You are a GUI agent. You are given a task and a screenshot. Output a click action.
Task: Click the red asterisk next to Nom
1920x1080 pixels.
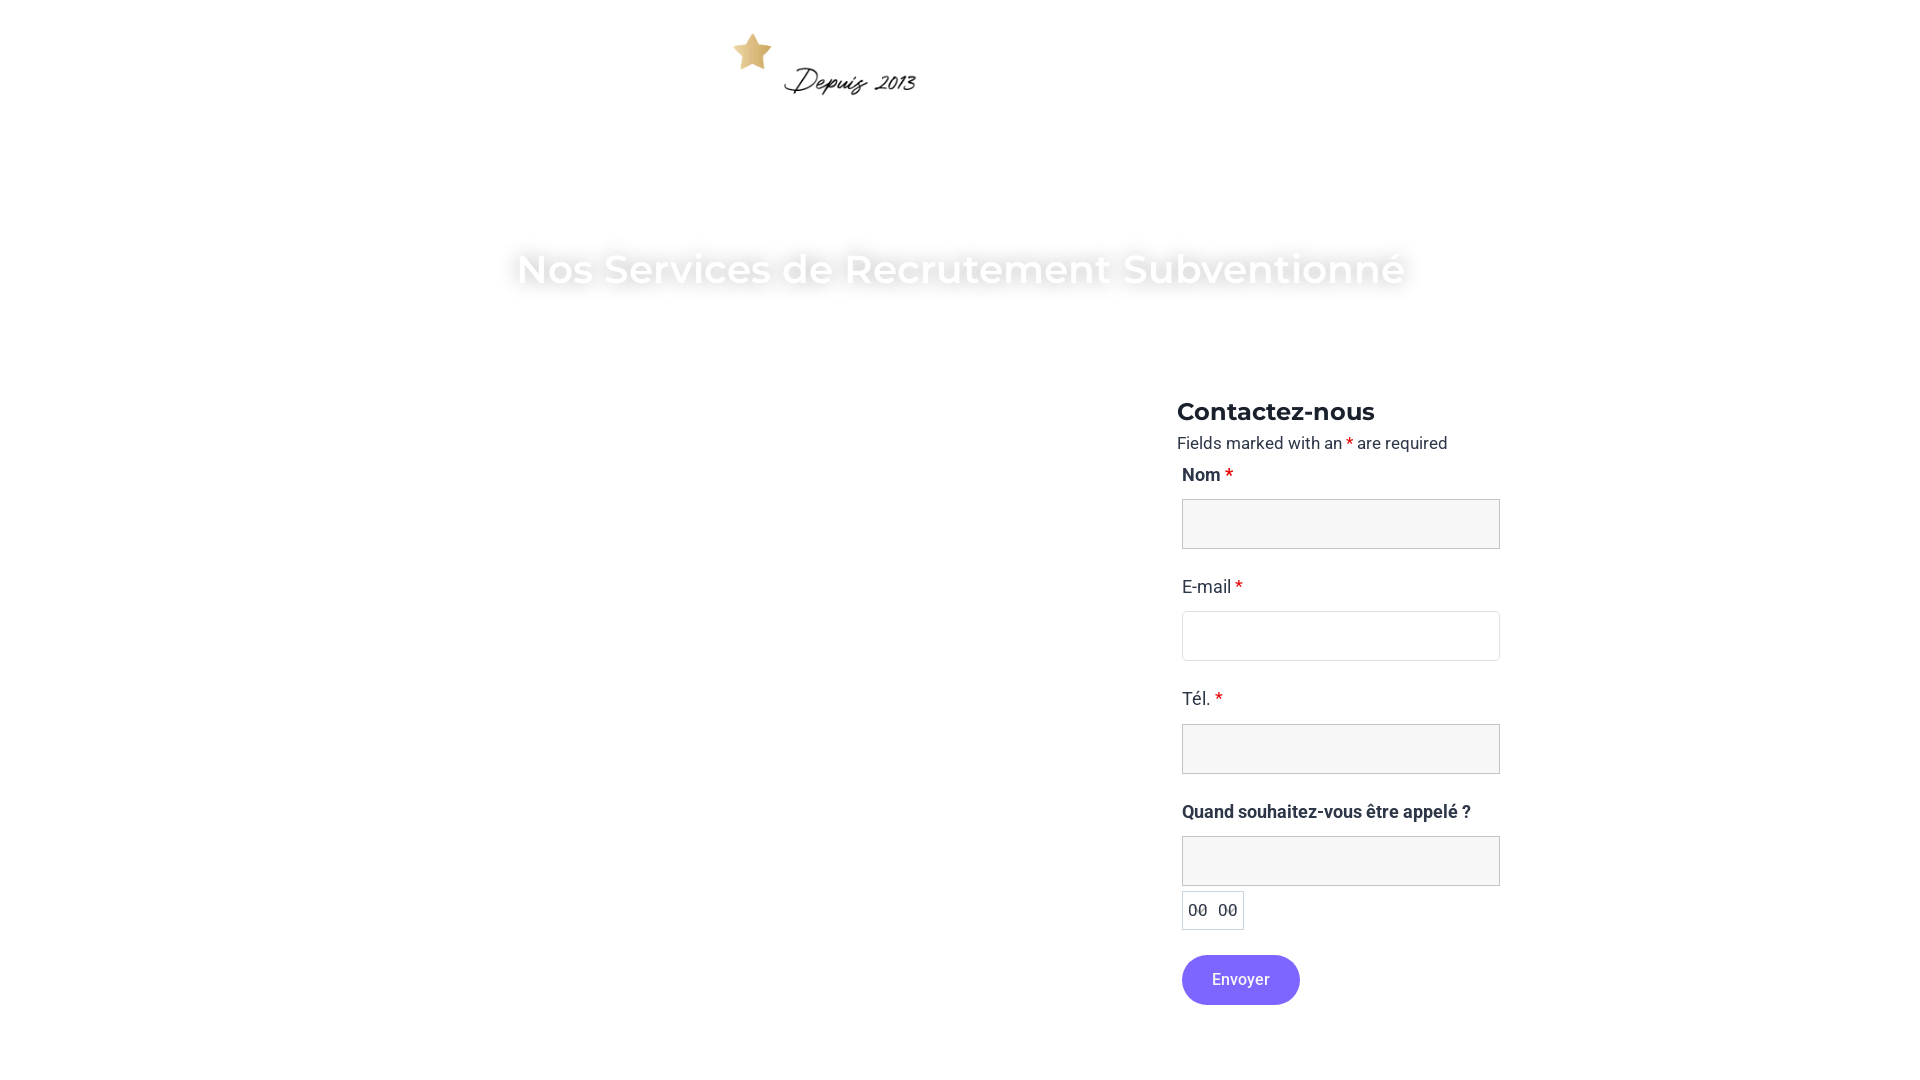[x=1229, y=474]
